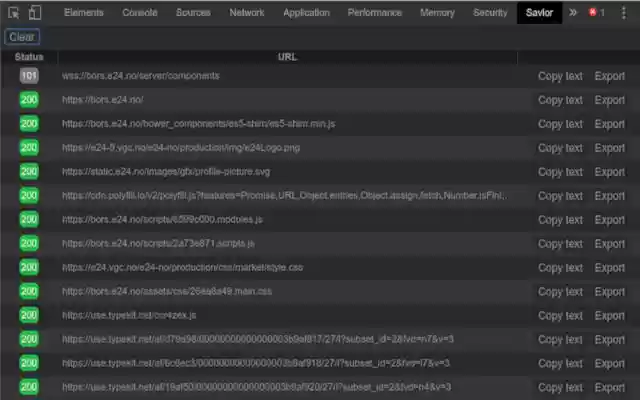Copy text for market/style.css row
Viewport: 640px width, 400px height.
560,268
